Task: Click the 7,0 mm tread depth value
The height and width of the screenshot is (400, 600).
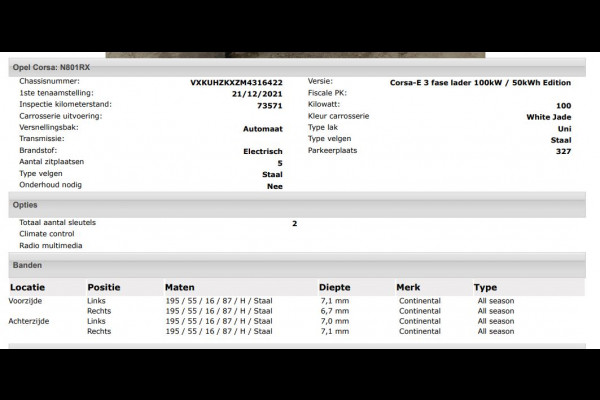Action: (335, 321)
